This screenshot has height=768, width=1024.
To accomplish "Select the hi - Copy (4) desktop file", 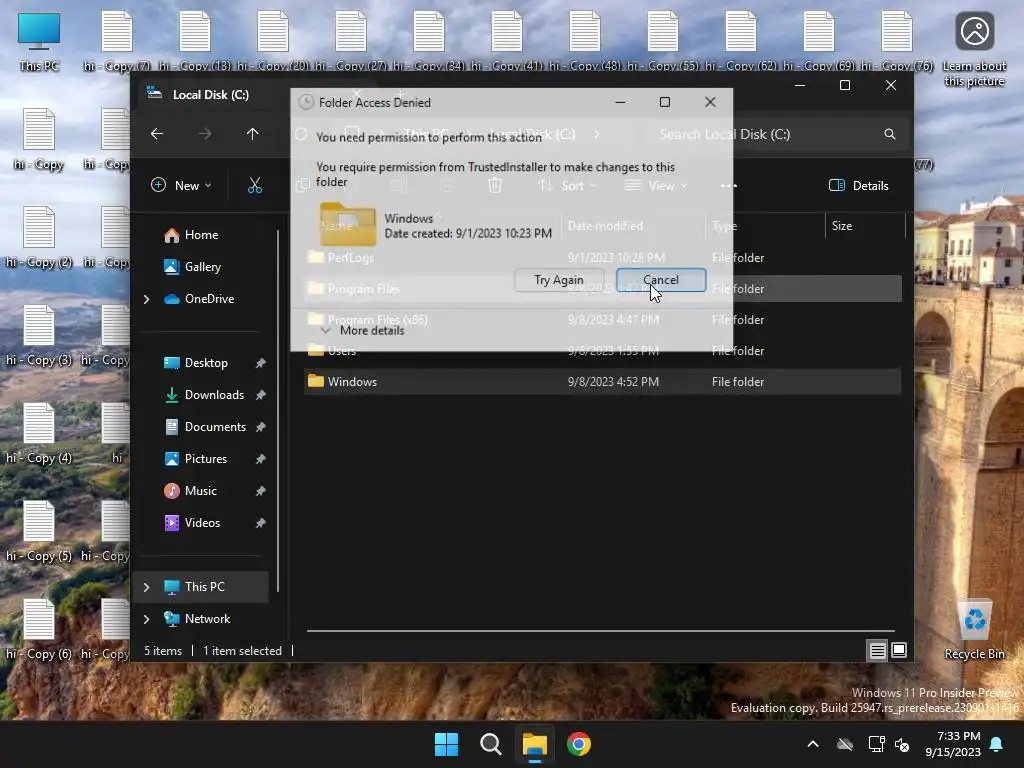I will coord(39,434).
